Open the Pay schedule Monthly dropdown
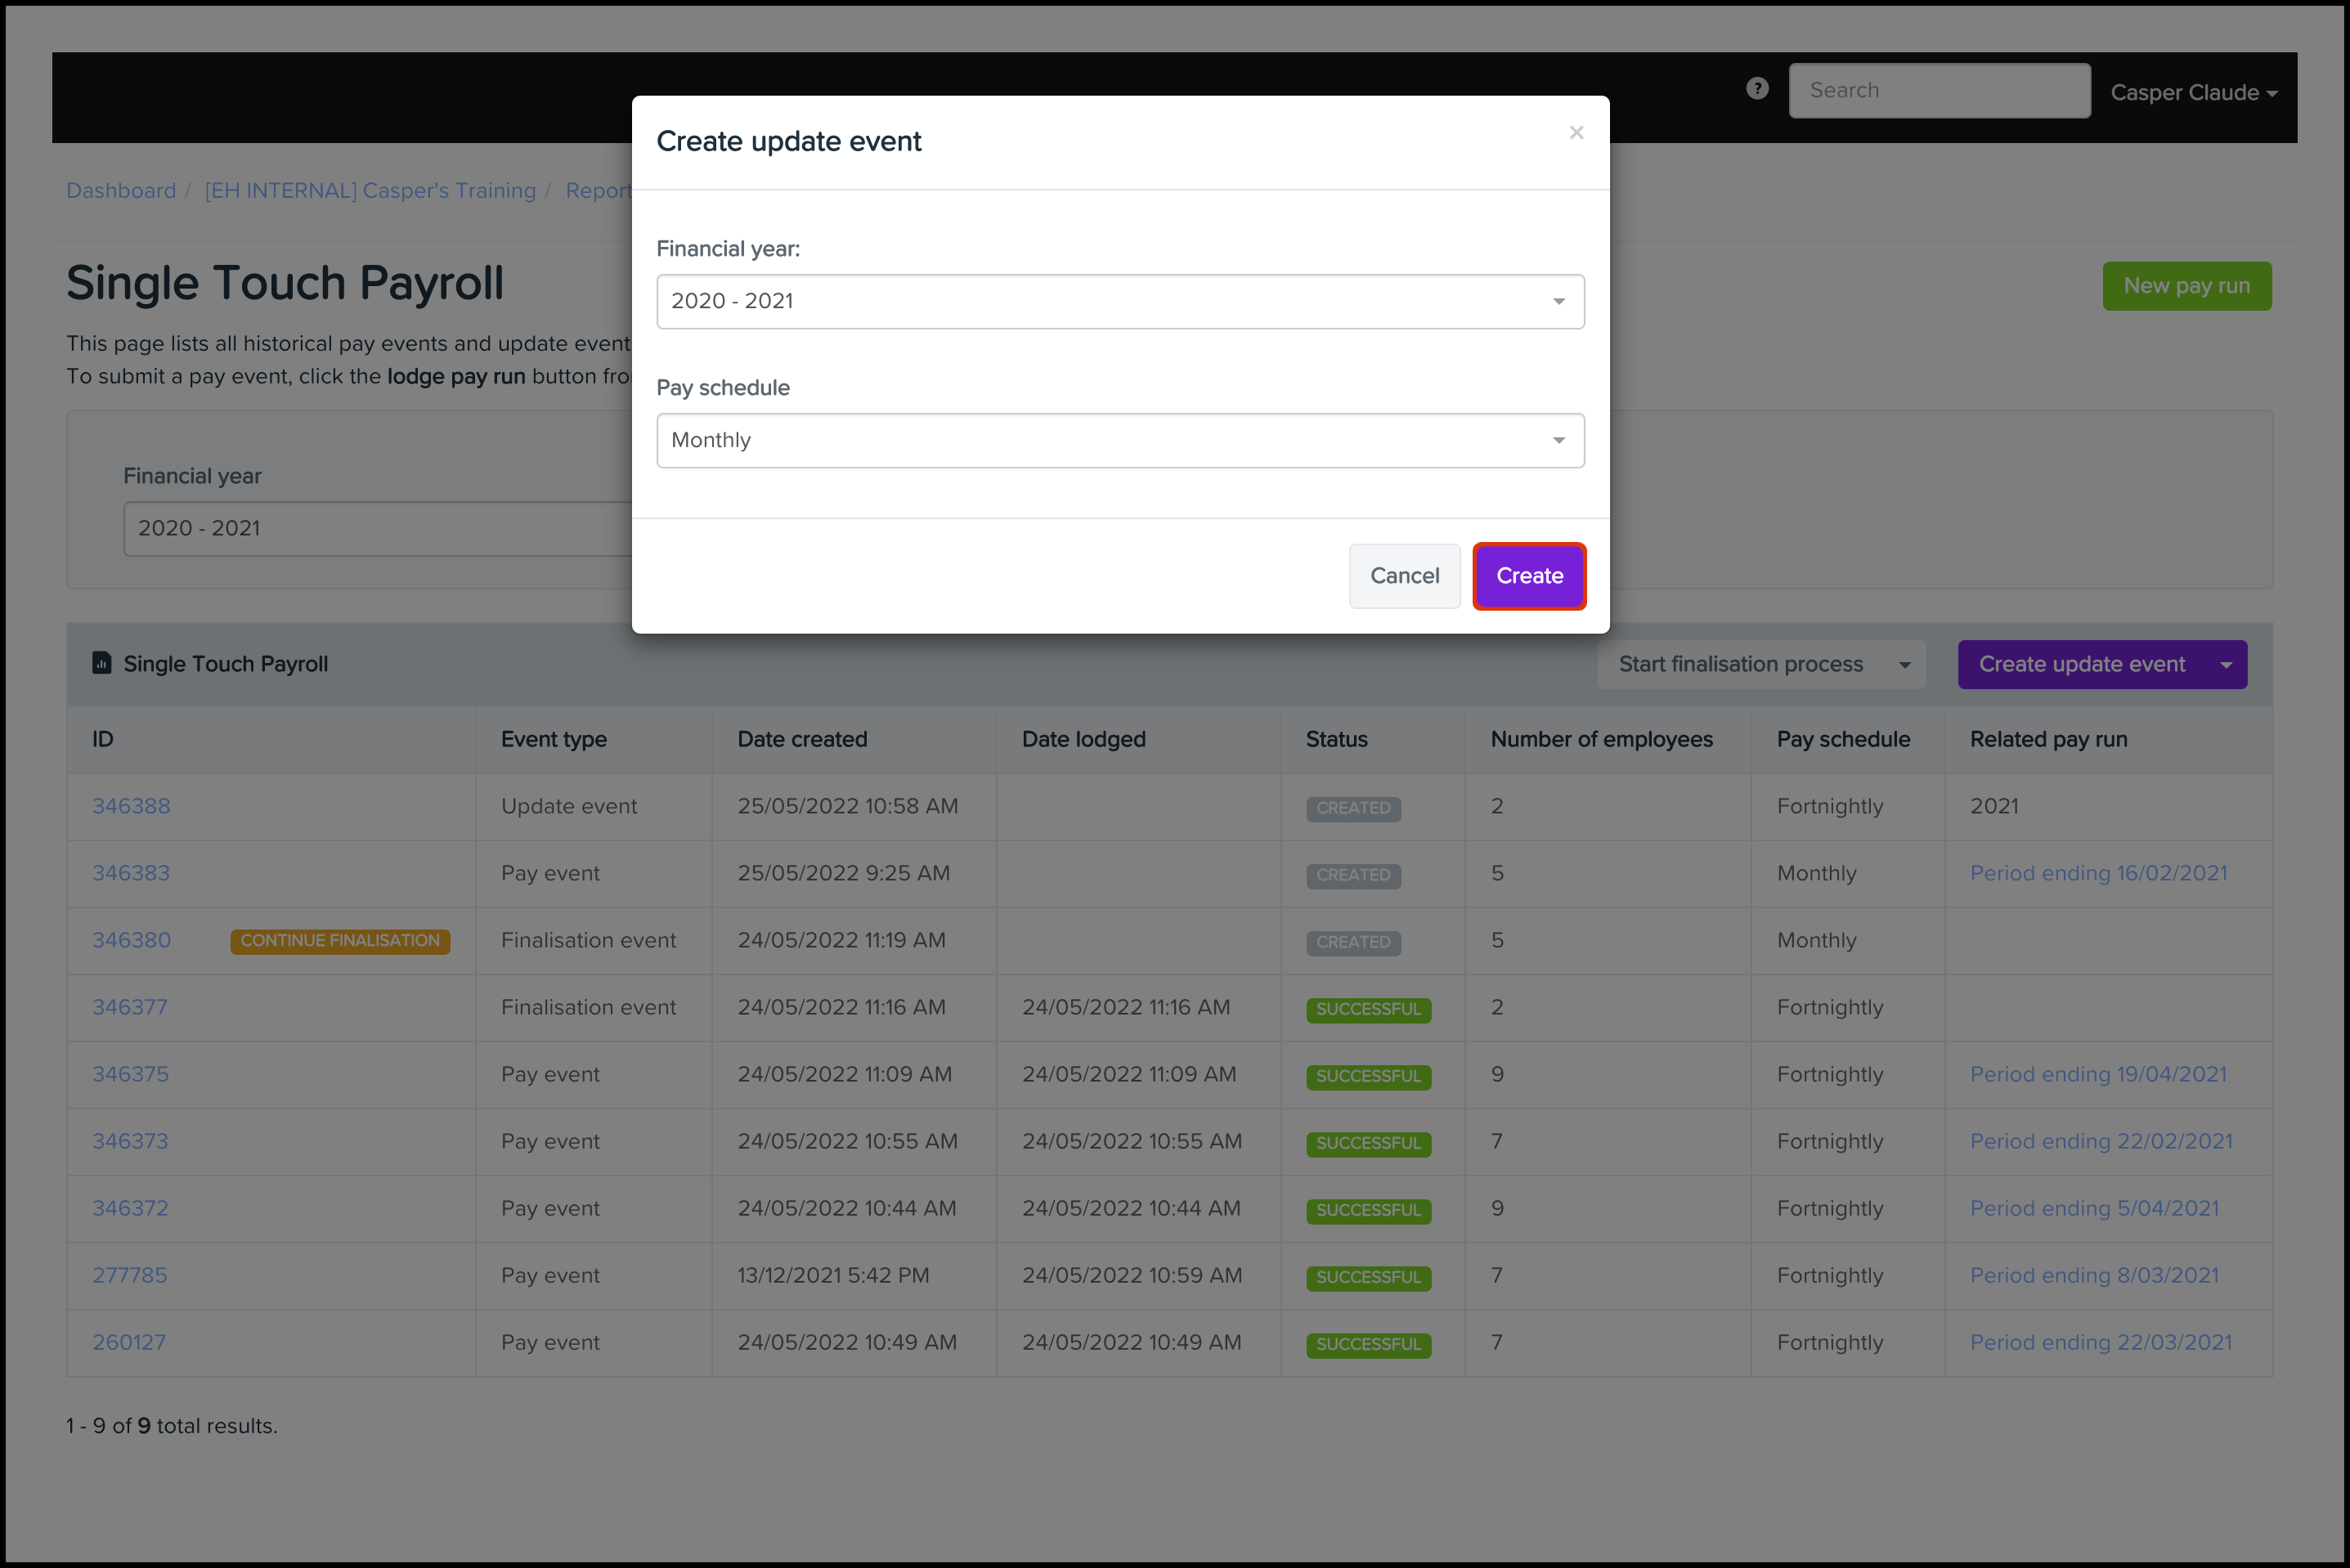 click(1119, 440)
